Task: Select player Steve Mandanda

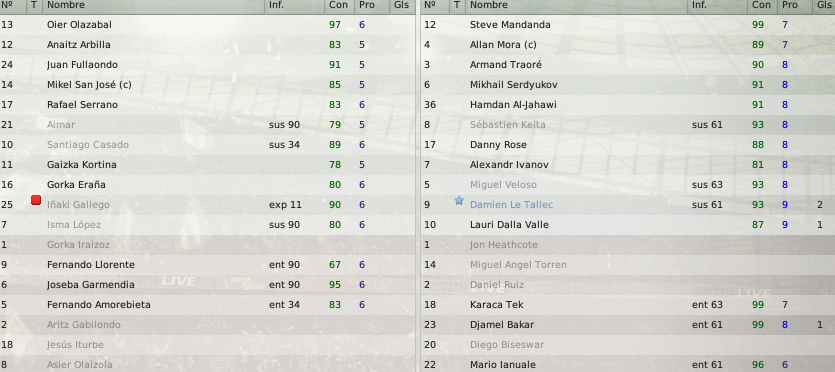Action: pos(510,25)
